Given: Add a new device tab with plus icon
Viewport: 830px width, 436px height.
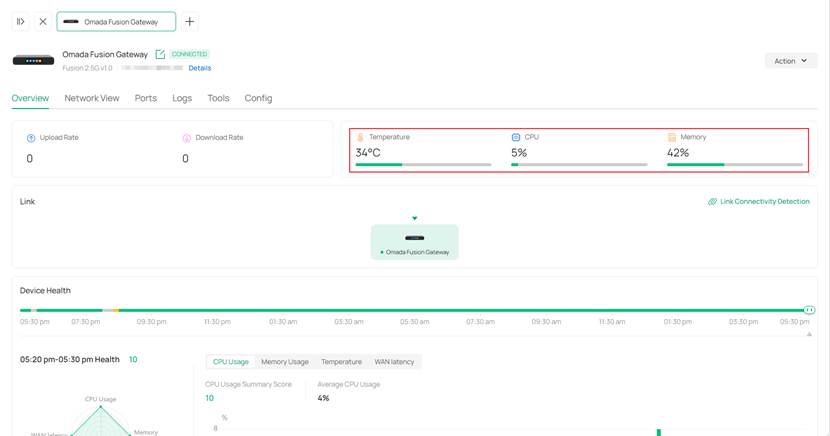Looking at the screenshot, I should pyautogui.click(x=190, y=22).
